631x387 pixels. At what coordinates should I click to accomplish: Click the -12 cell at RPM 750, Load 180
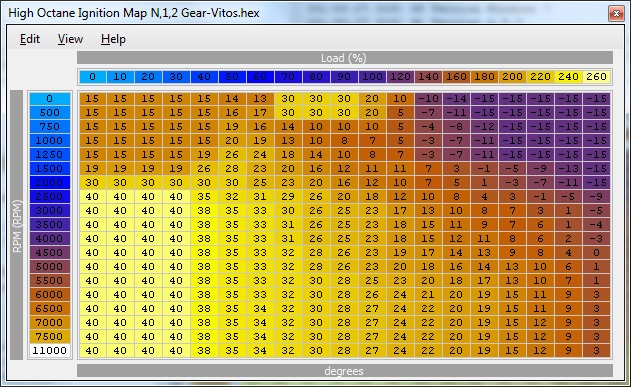[x=484, y=127]
